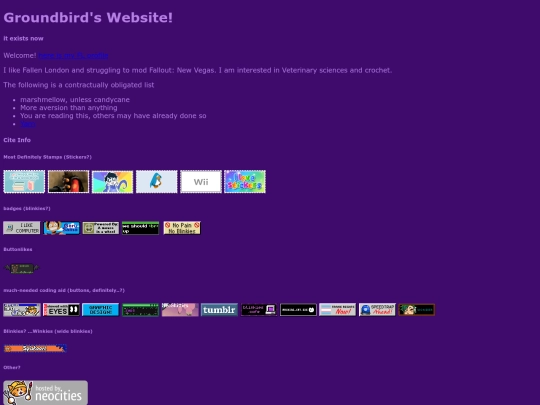Click the dark green terminal-style button
Screen dimensions: 540x405
click(x=141, y=310)
